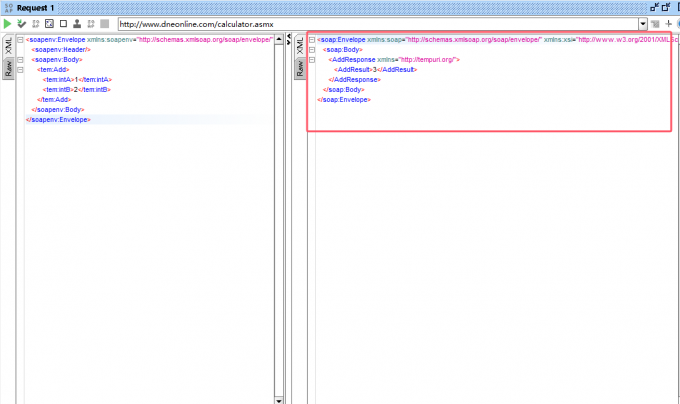Collapse the soapenv:Body node in request

click(20, 60)
